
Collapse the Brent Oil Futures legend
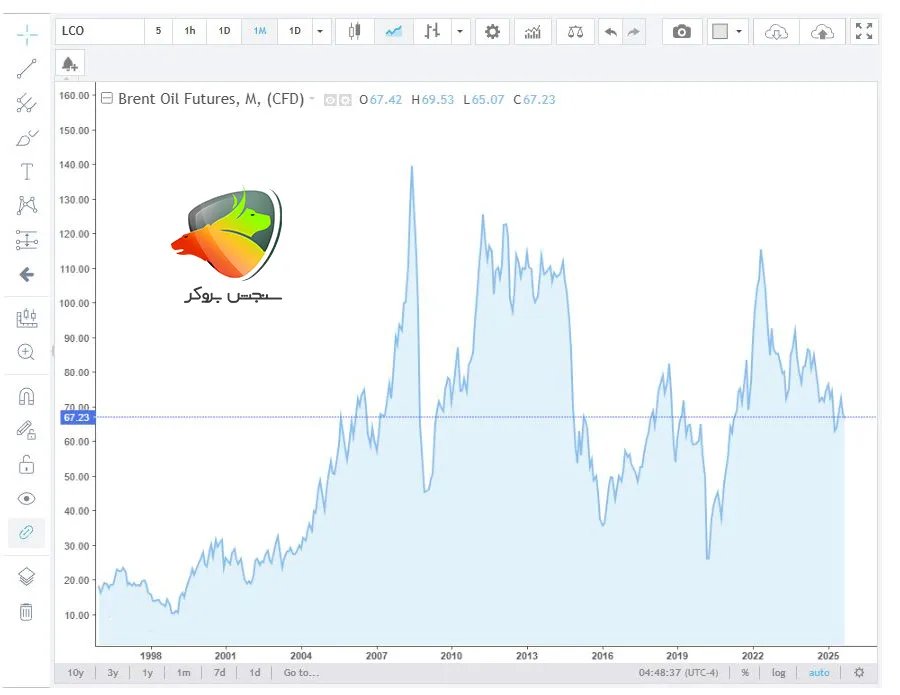coord(107,99)
